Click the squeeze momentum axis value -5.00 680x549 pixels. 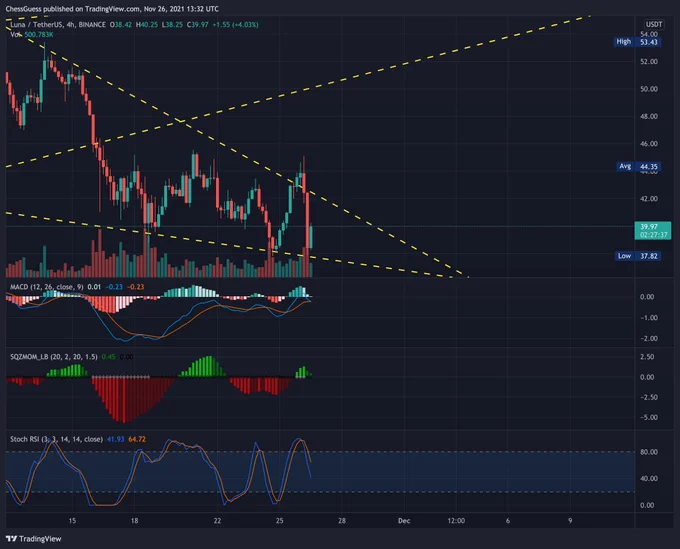[649, 417]
